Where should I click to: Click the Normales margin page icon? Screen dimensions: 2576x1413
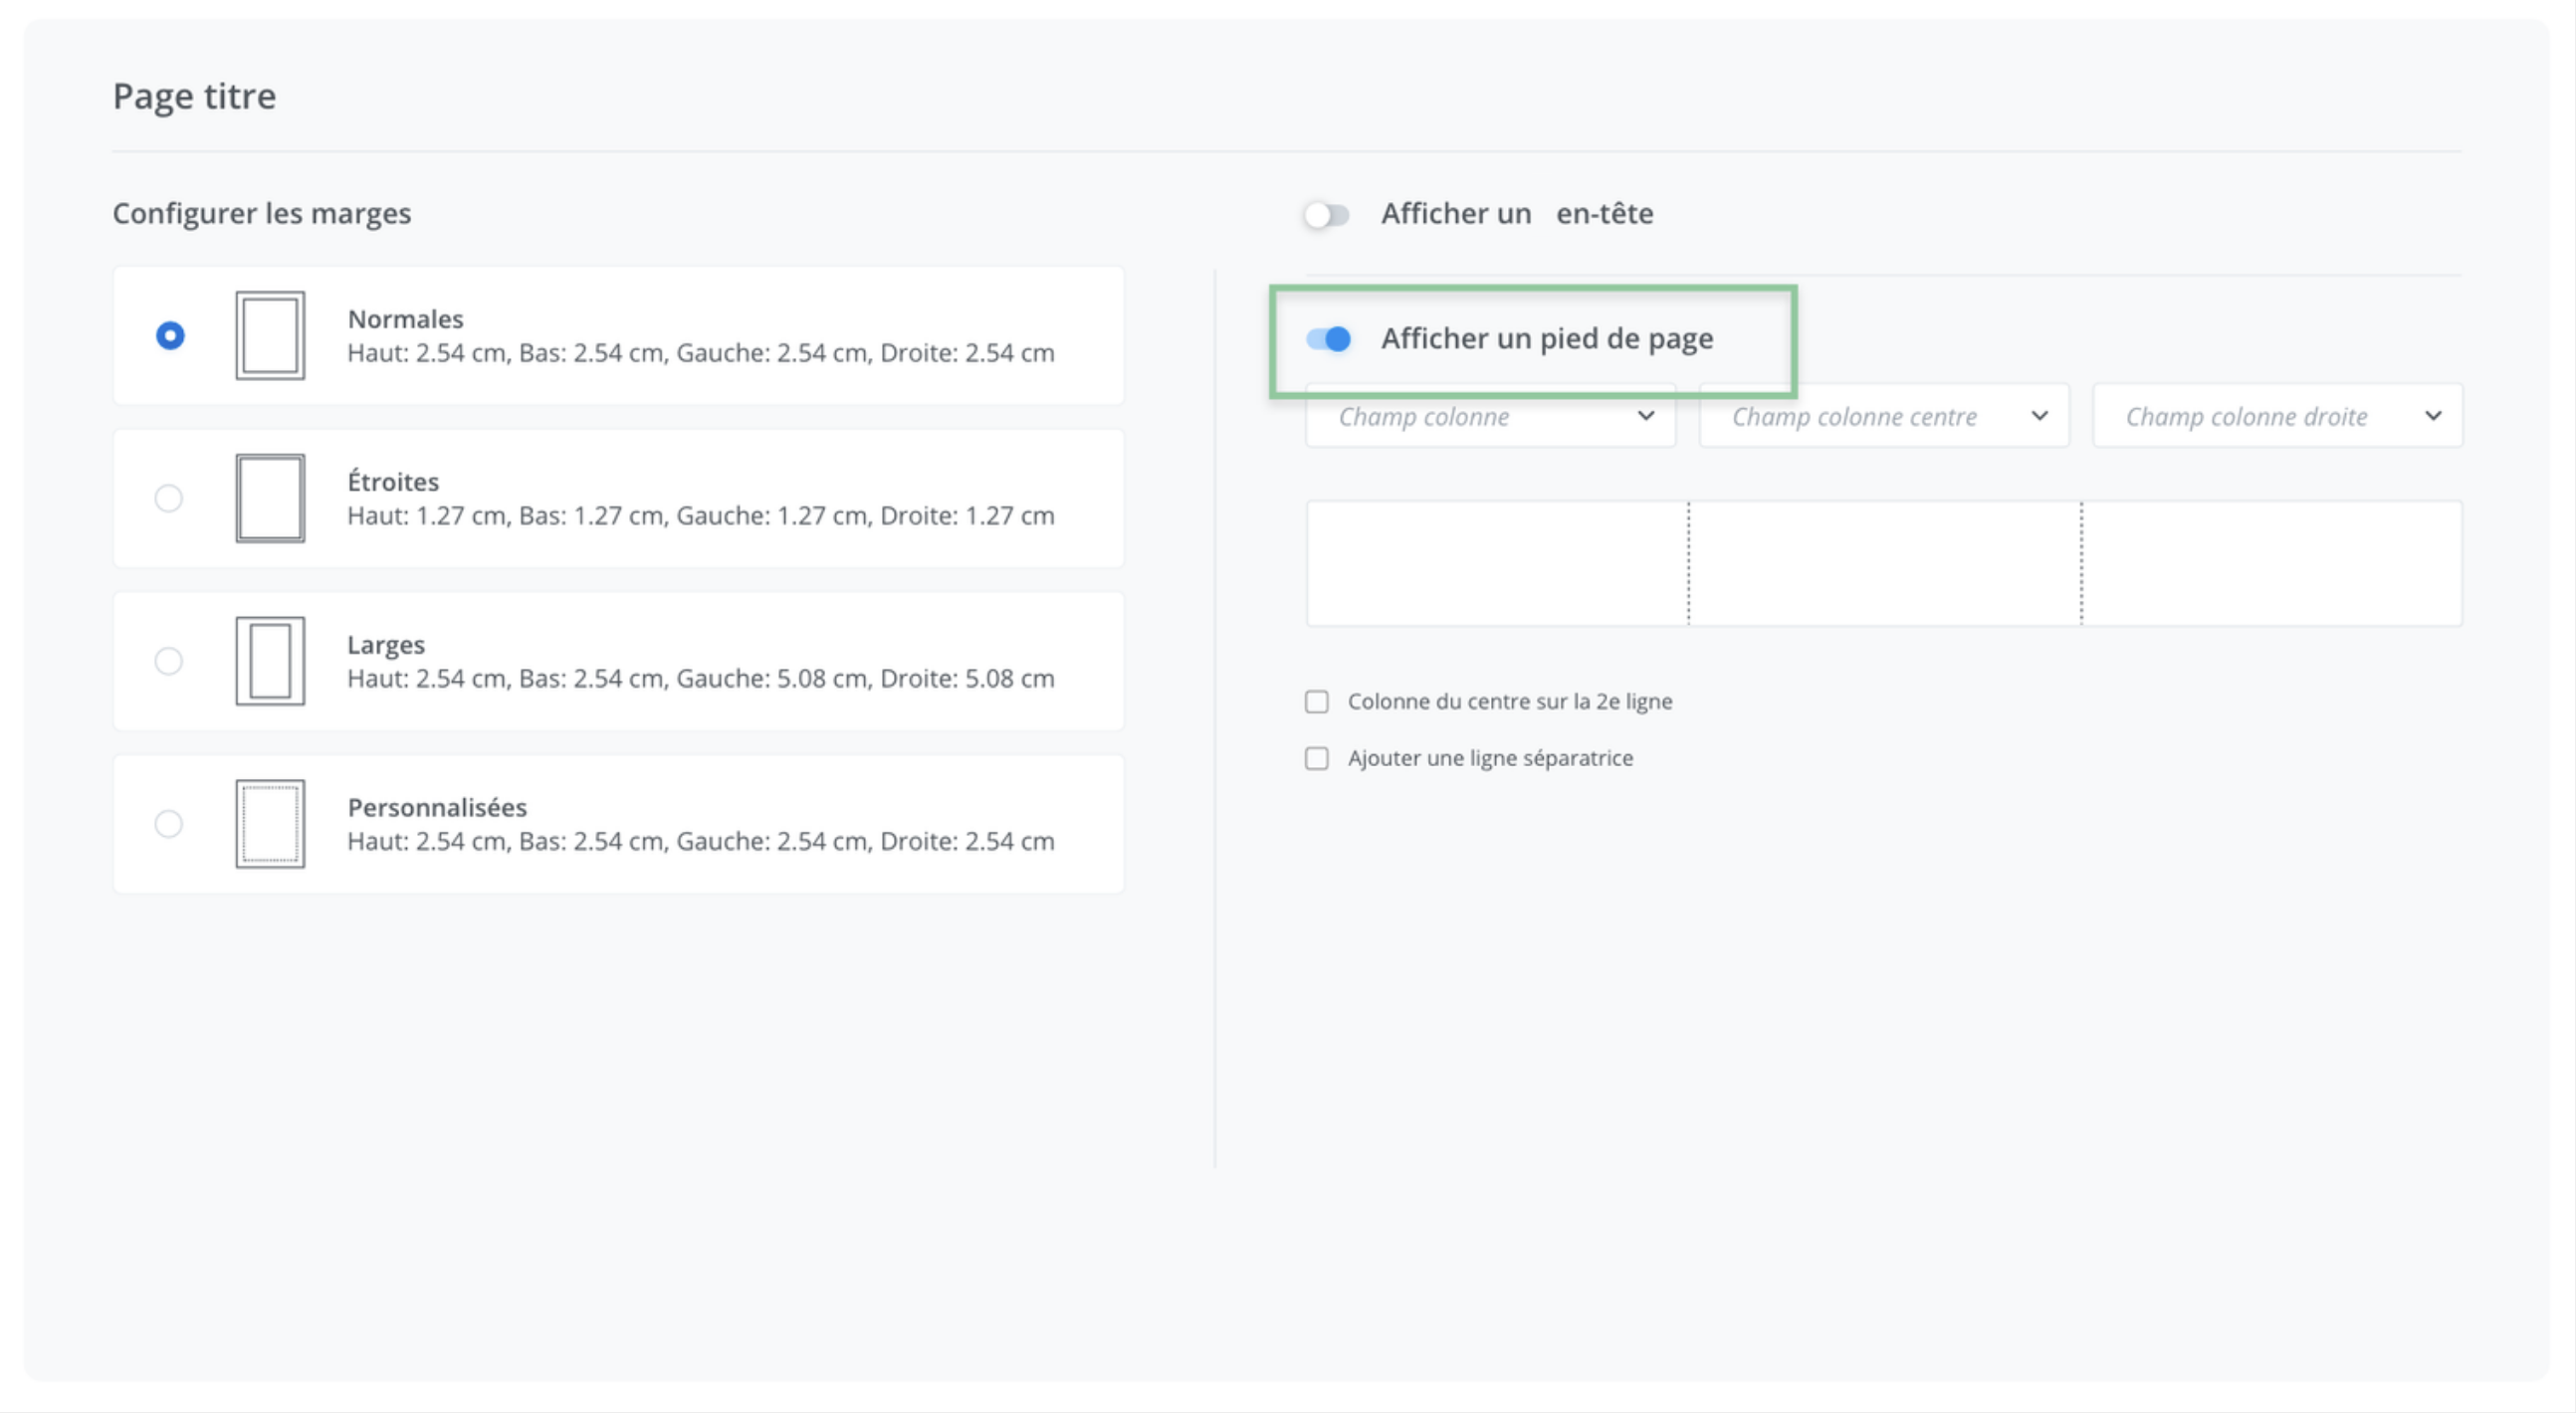[x=270, y=336]
